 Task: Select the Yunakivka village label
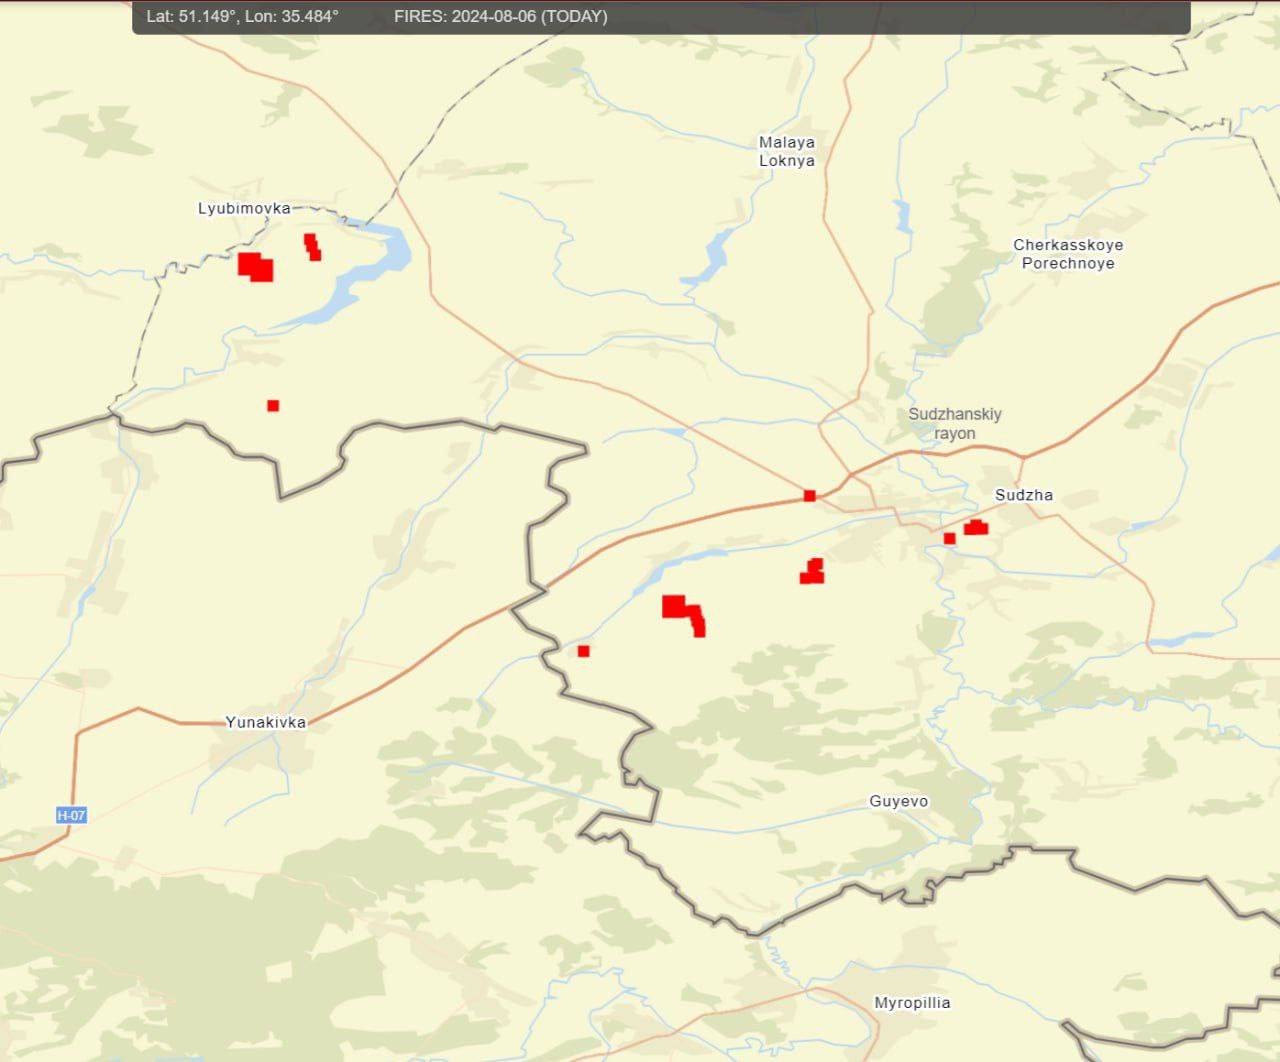pos(265,722)
